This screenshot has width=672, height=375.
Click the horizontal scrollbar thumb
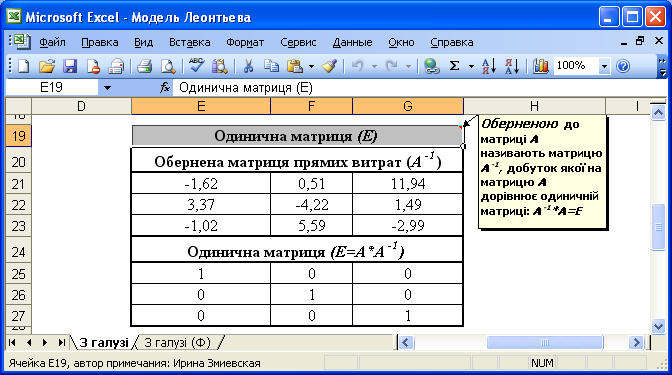tap(545, 342)
